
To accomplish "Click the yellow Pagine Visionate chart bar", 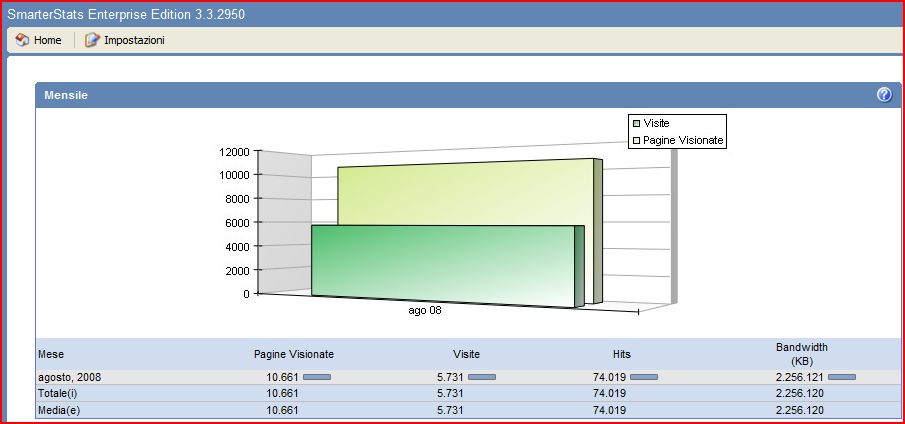I will click(x=468, y=193).
